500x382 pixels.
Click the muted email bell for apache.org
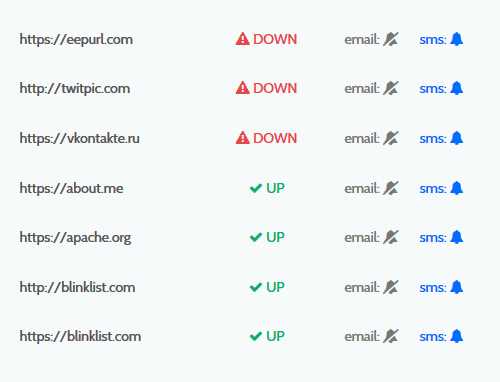[x=390, y=237]
